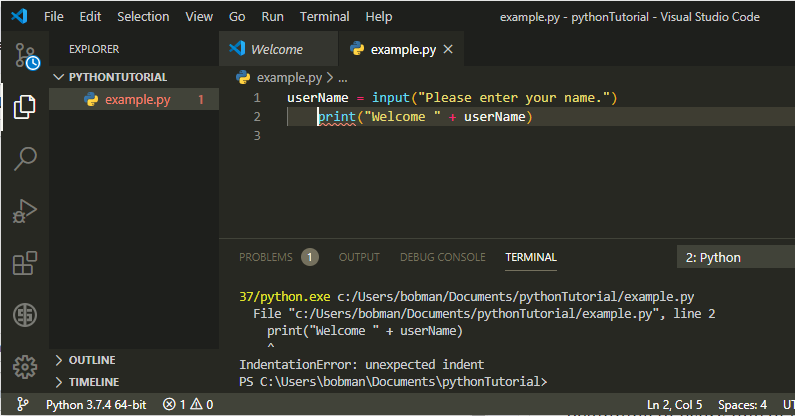Open the Terminal menu
The image size is (795, 416).
(324, 17)
